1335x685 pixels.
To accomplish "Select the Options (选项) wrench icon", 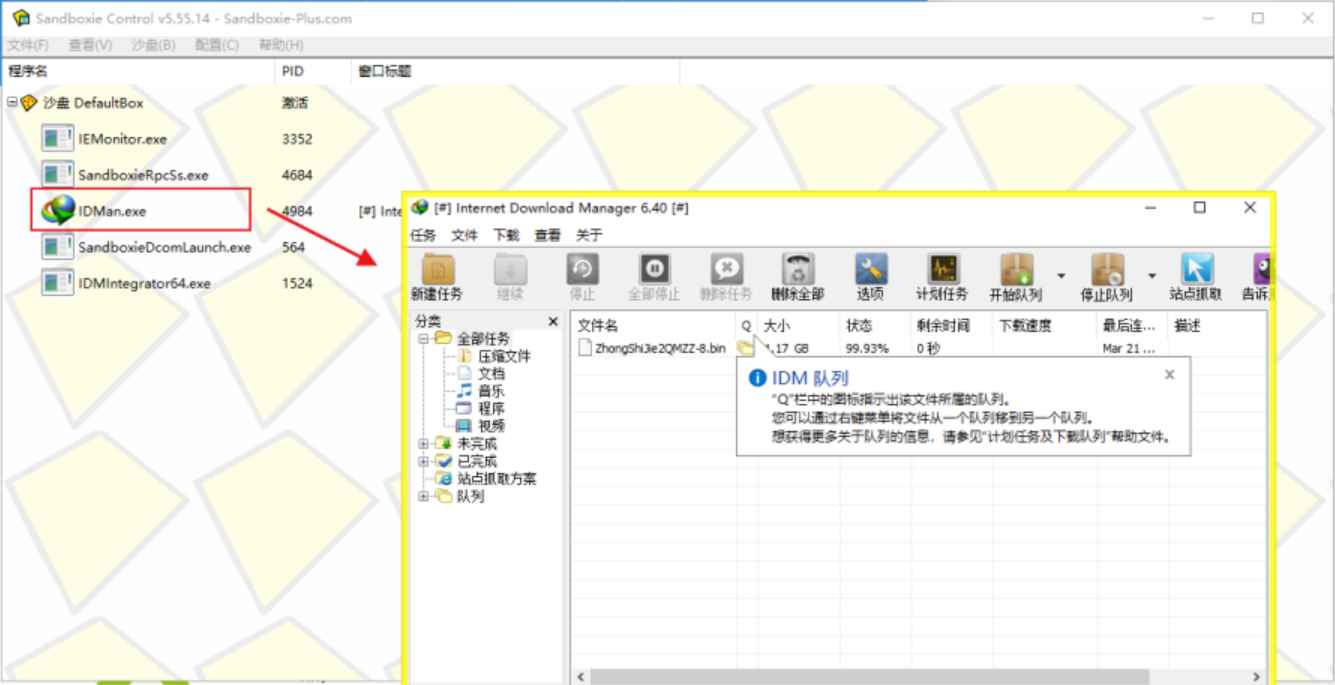I will pos(869,271).
